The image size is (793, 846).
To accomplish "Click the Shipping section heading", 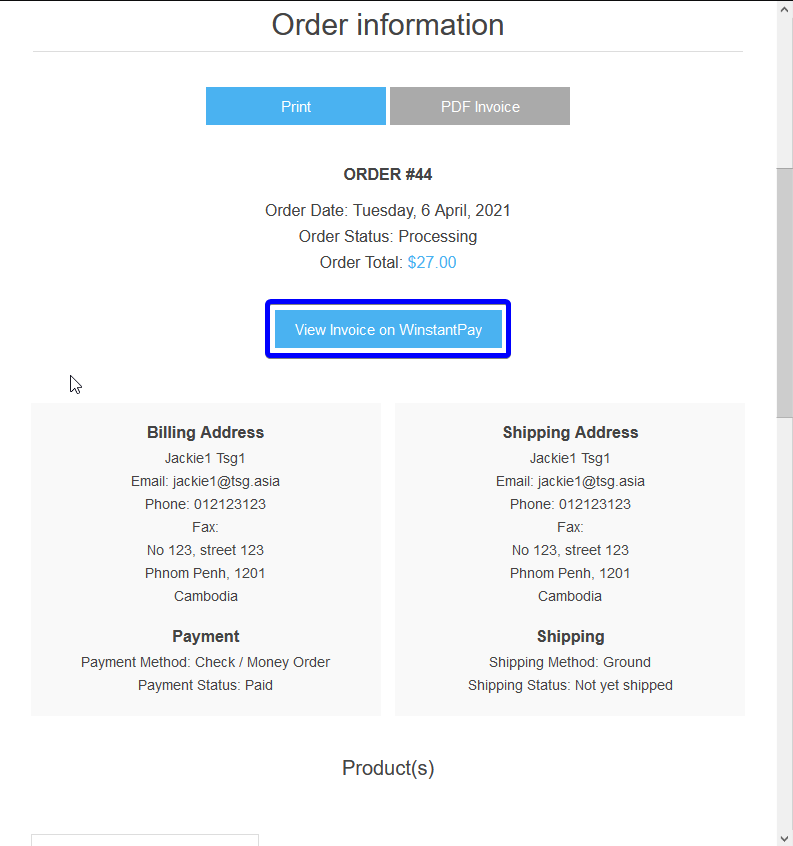I will coord(570,636).
